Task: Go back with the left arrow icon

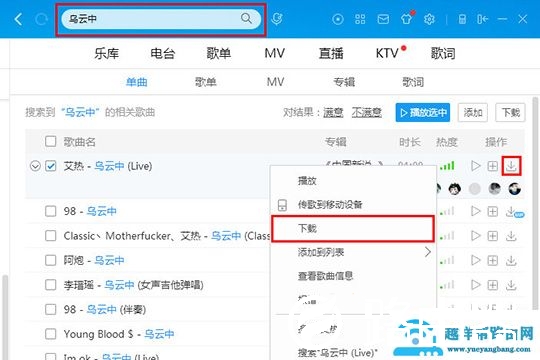Action: [x=18, y=19]
